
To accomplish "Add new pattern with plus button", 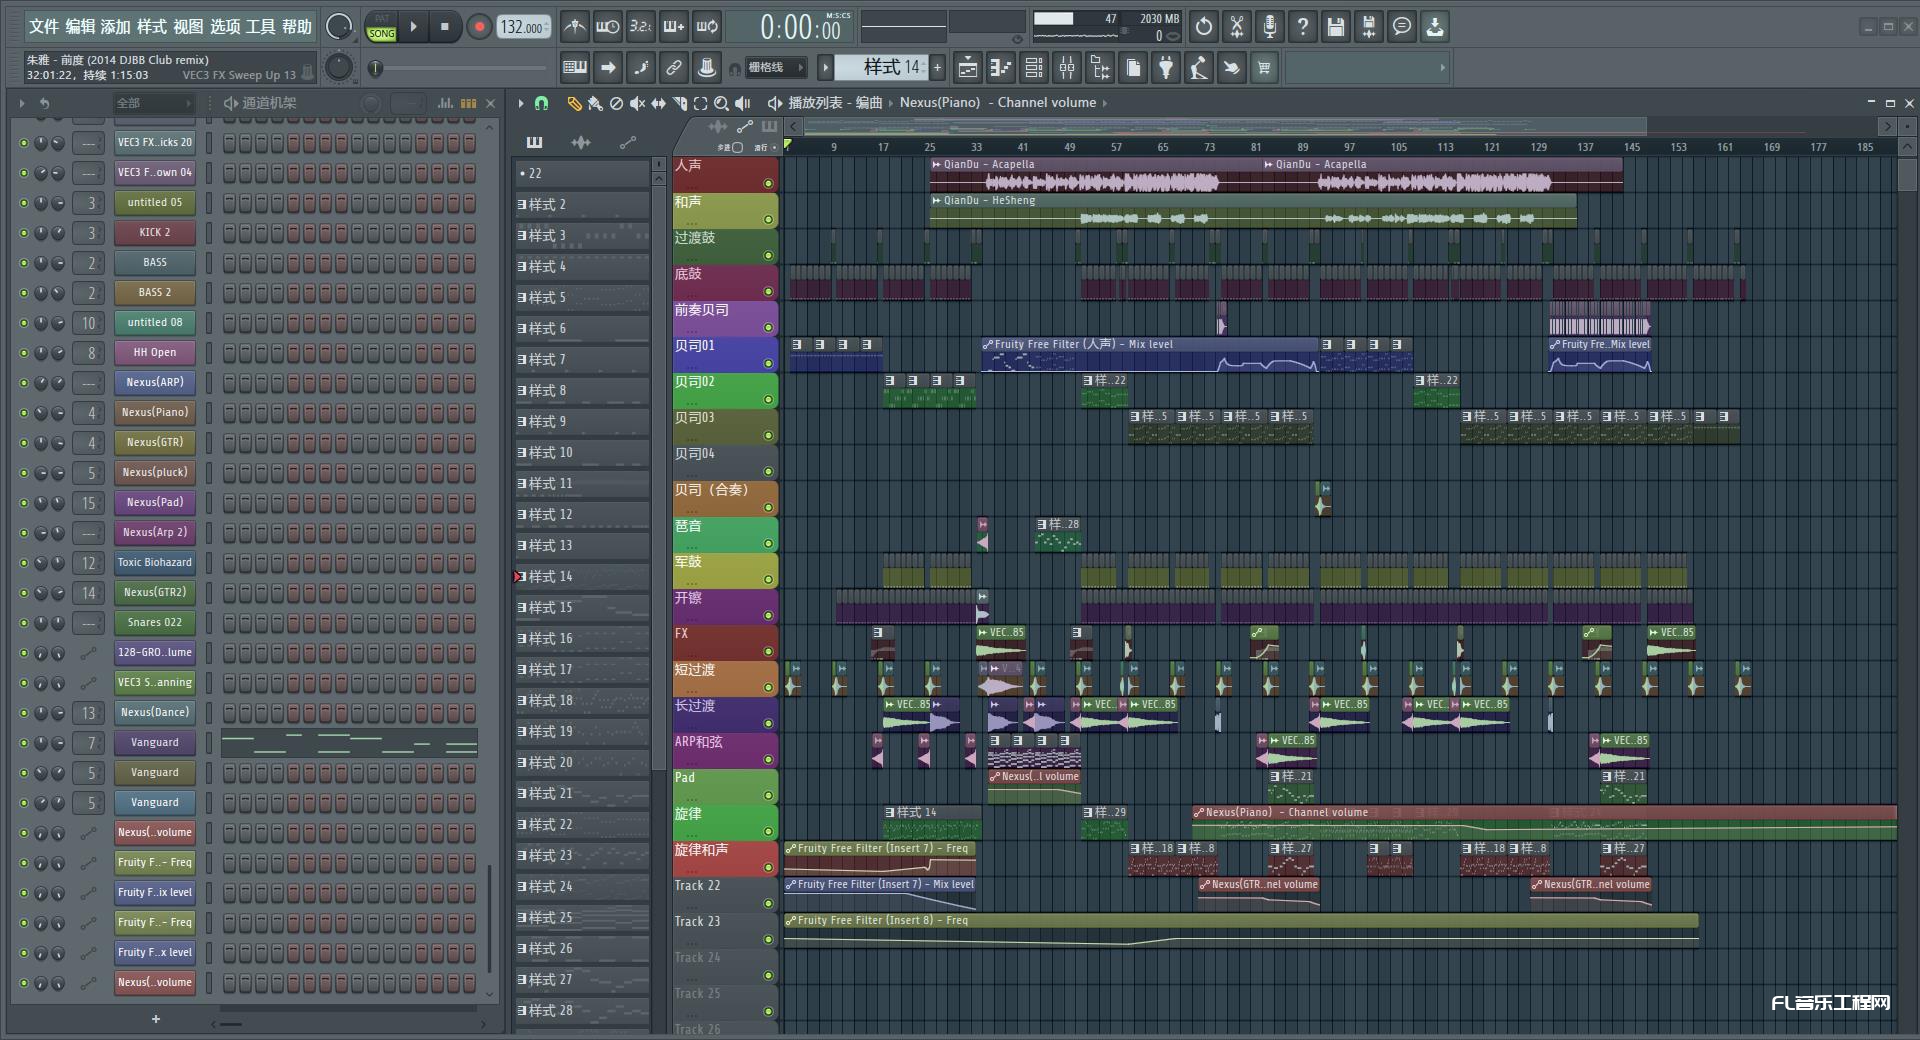I will coord(937,67).
